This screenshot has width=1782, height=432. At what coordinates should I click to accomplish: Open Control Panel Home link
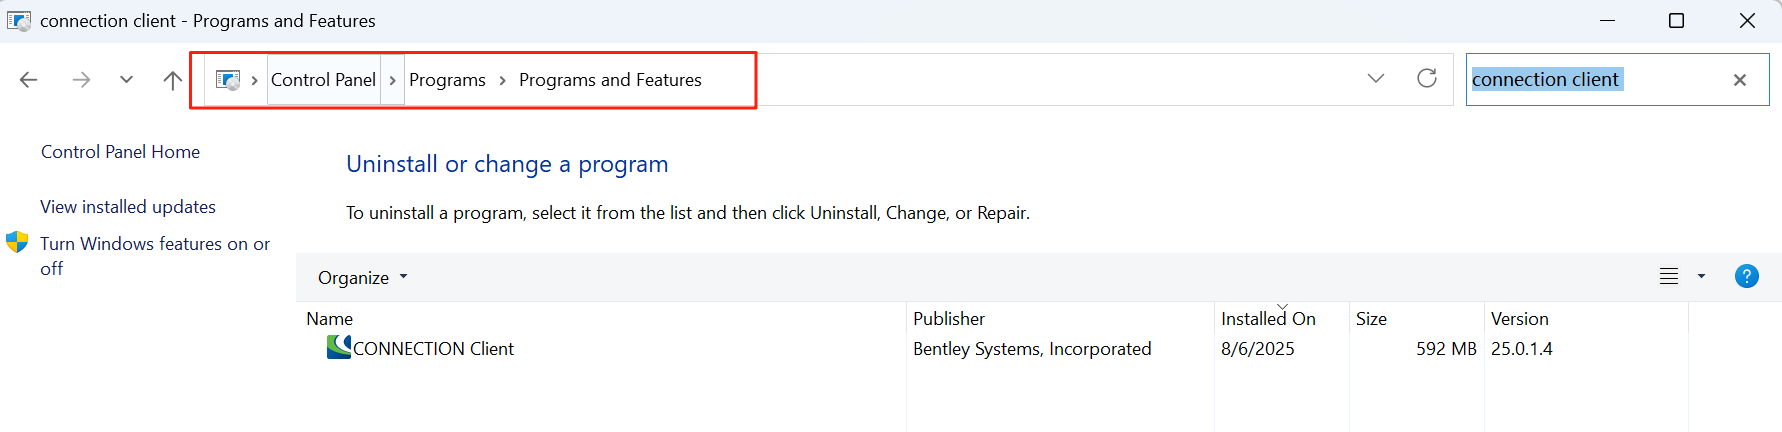120,152
